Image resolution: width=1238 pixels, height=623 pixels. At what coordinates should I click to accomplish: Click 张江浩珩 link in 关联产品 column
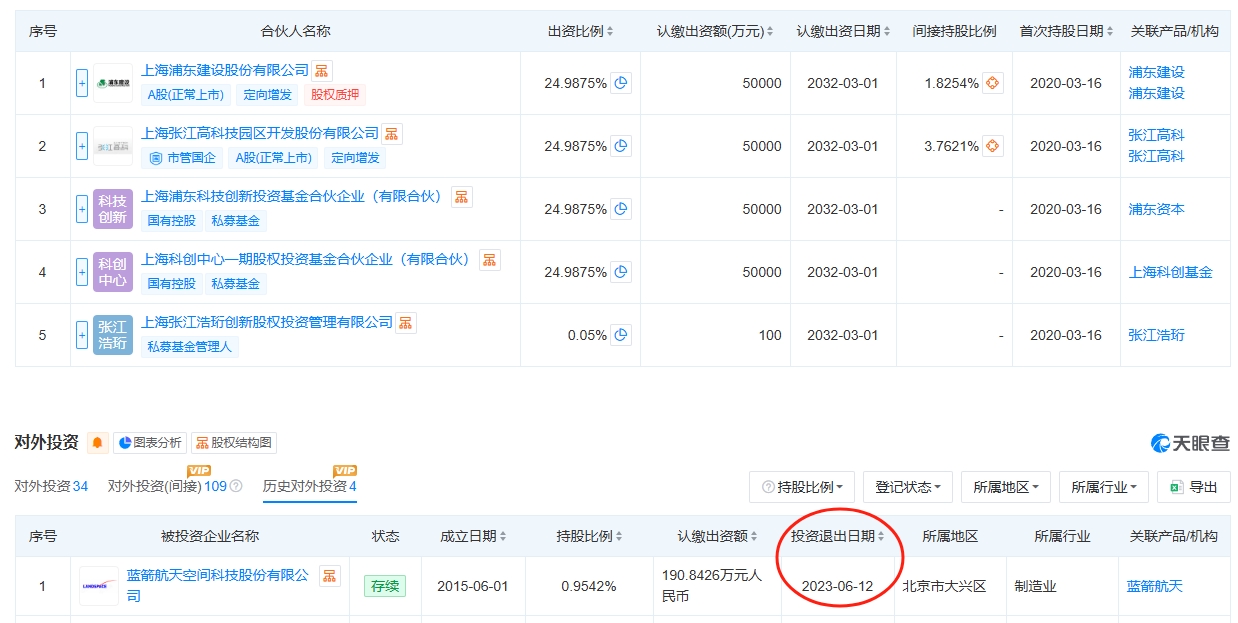(1156, 335)
